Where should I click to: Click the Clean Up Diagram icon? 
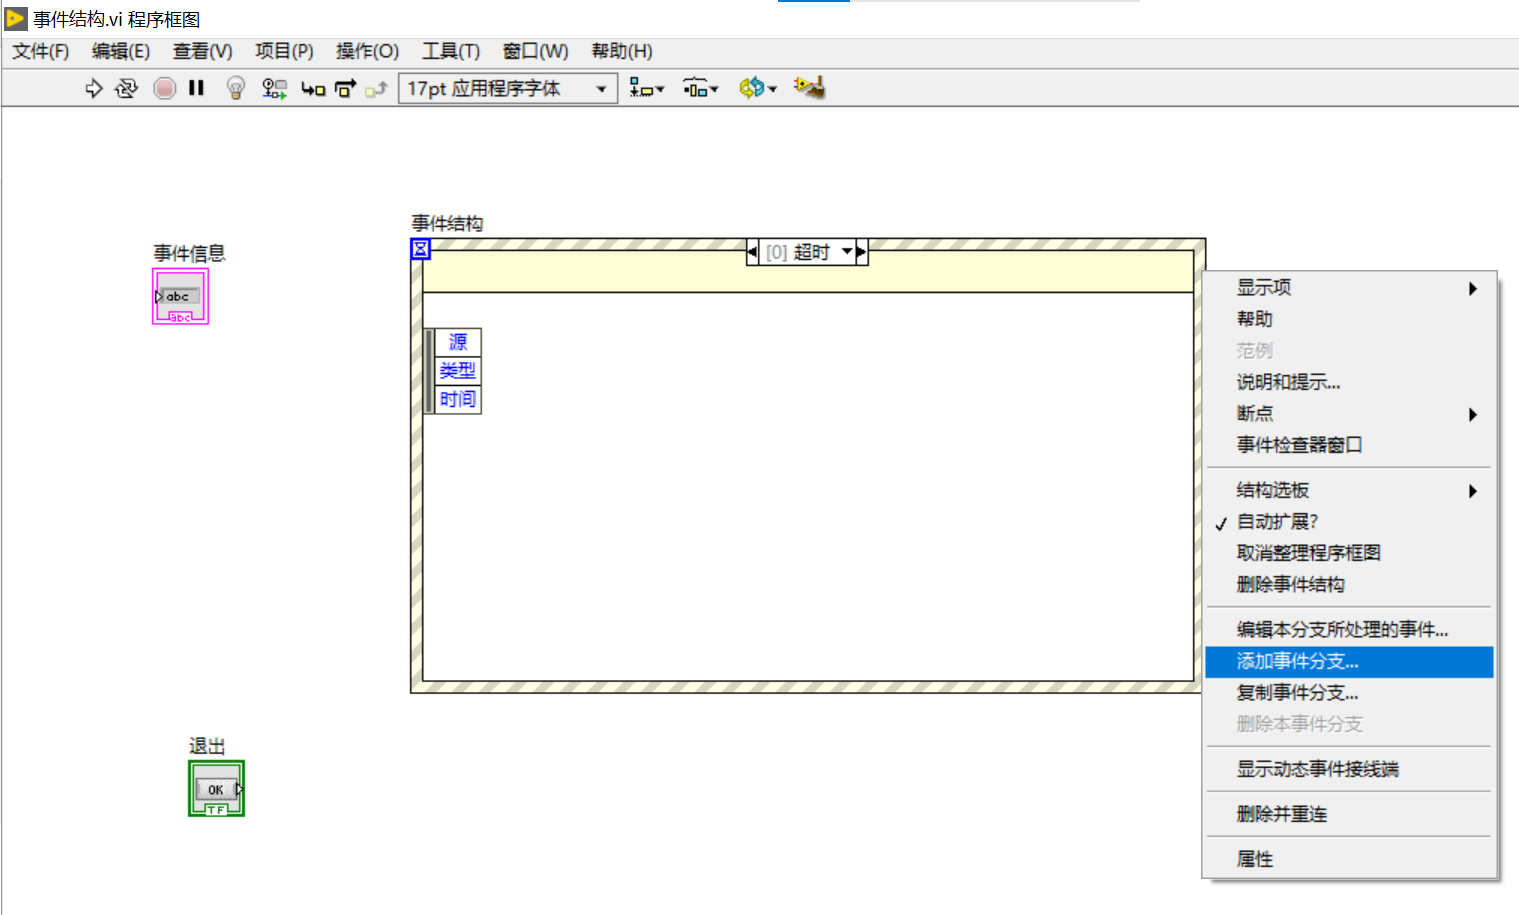pyautogui.click(x=809, y=87)
